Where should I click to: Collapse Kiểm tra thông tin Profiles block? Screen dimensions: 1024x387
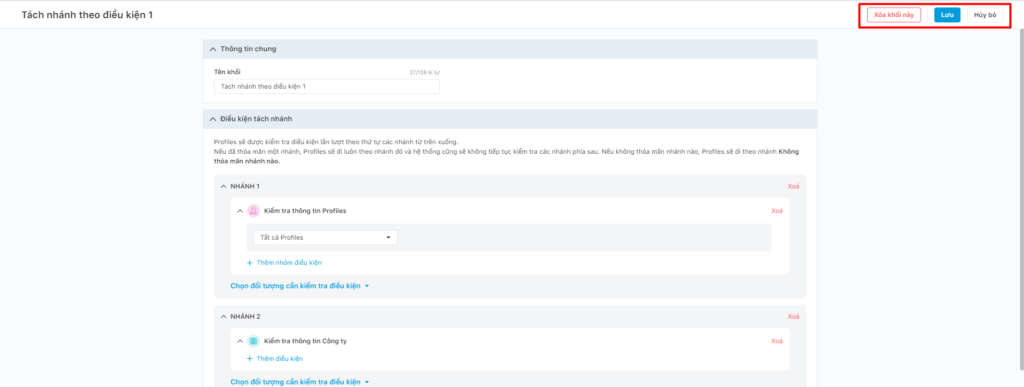(x=240, y=211)
